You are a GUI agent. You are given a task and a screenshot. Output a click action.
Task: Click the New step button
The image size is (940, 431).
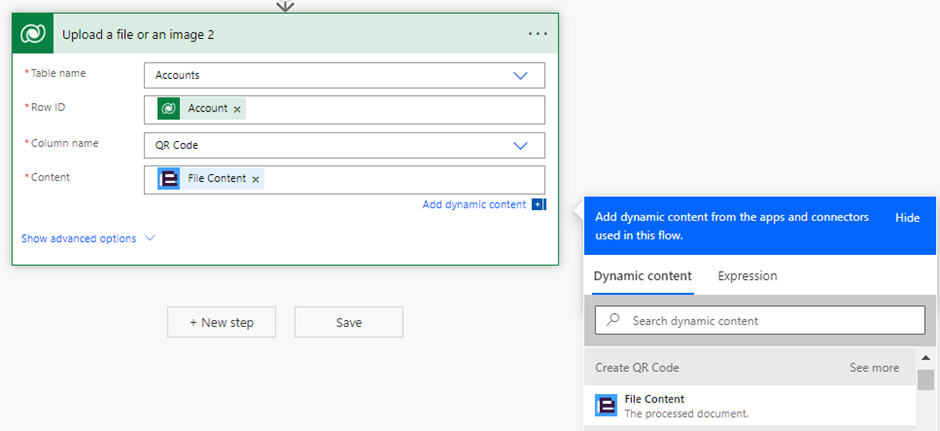[x=221, y=322]
